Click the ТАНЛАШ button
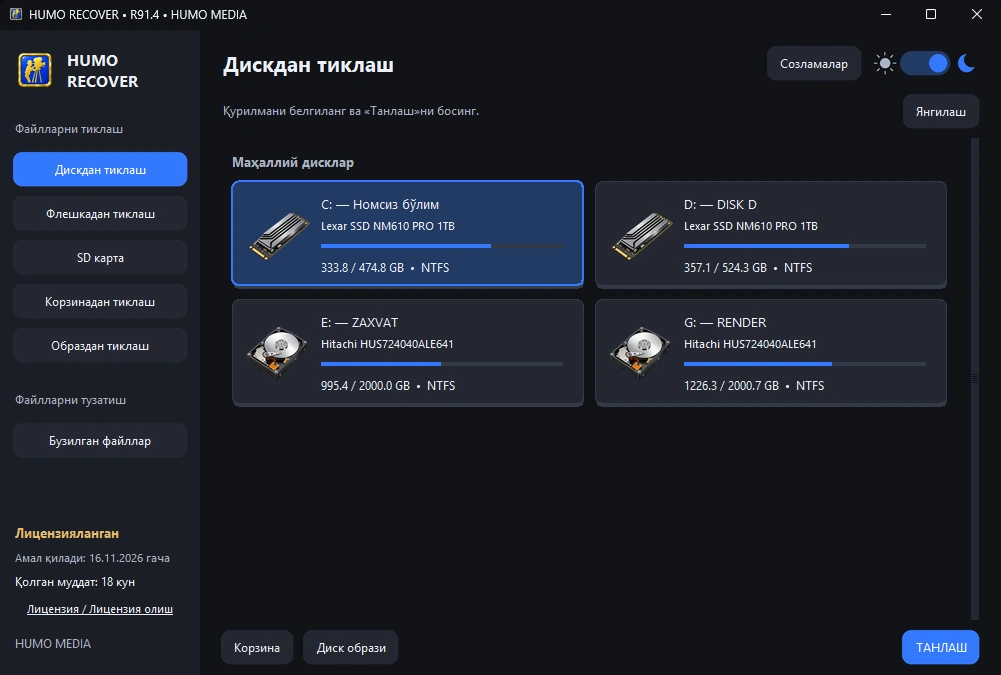This screenshot has width=1001, height=675. [x=941, y=648]
